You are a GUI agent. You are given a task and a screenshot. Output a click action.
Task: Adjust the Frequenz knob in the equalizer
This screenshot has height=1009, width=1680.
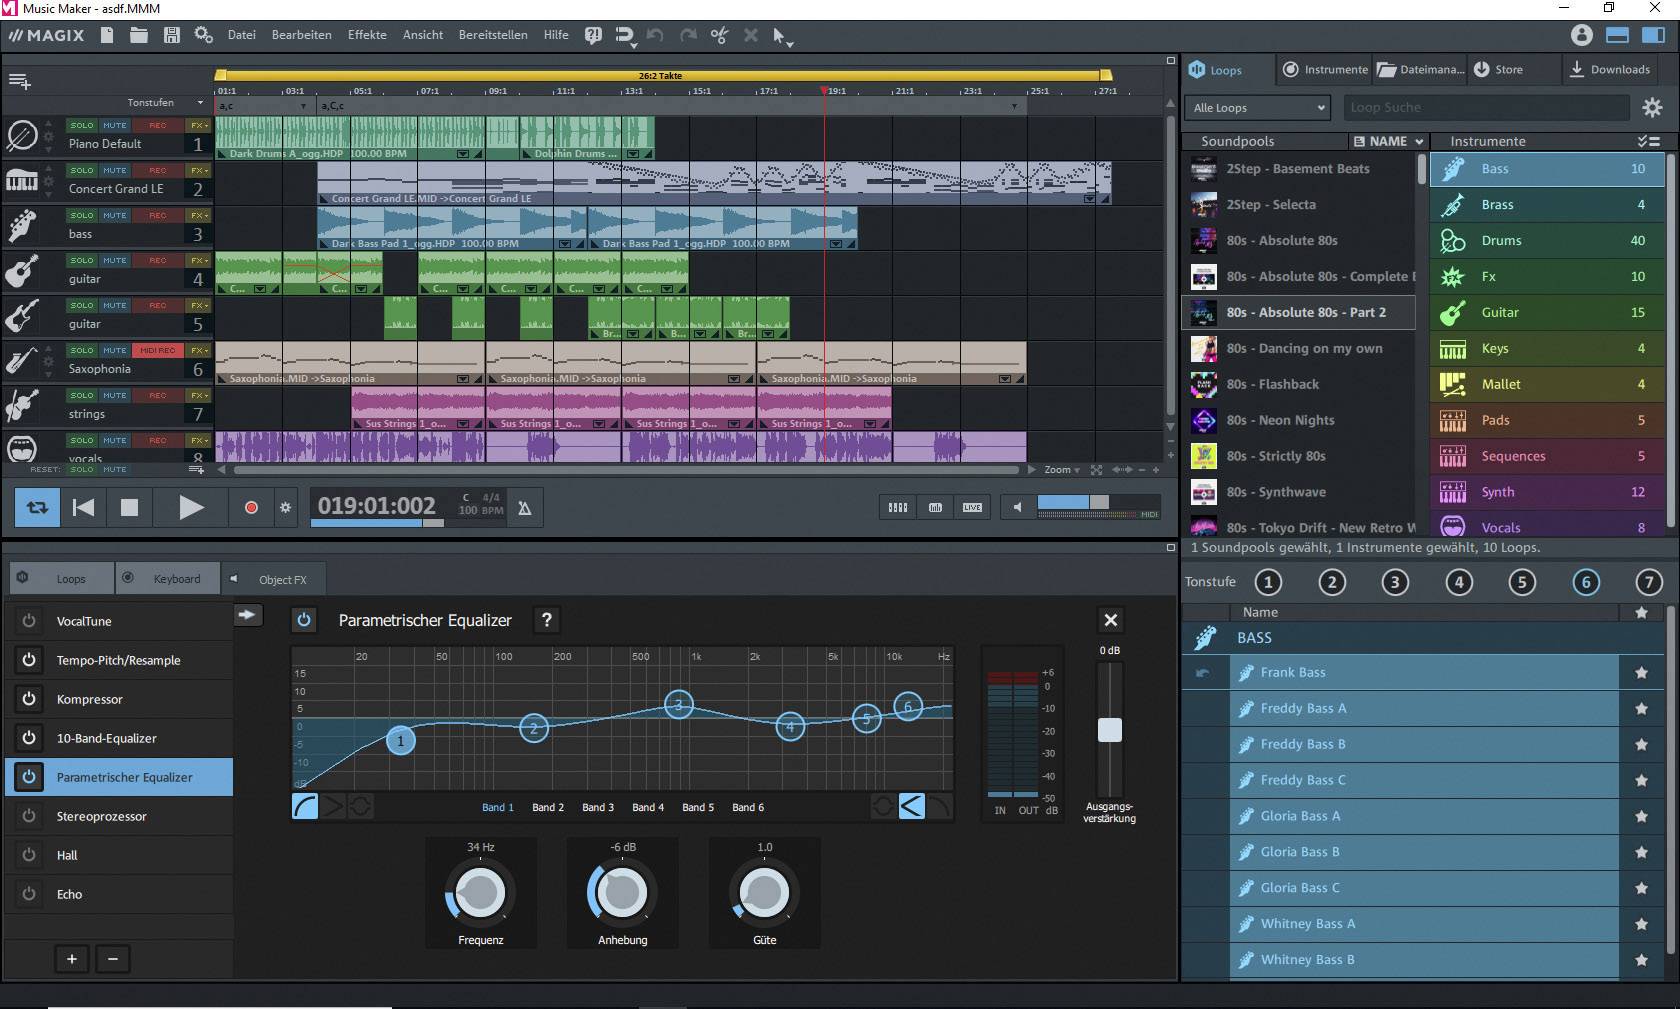click(x=479, y=893)
